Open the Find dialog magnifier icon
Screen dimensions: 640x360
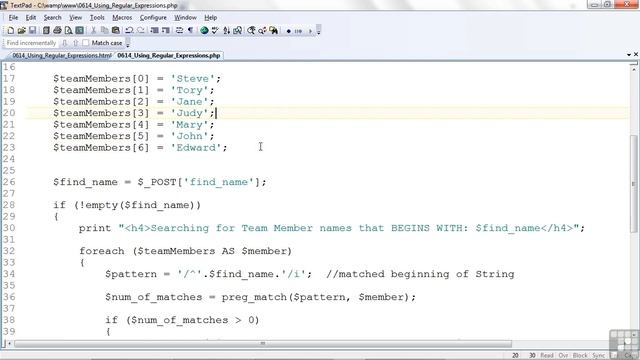pyautogui.click(x=251, y=31)
